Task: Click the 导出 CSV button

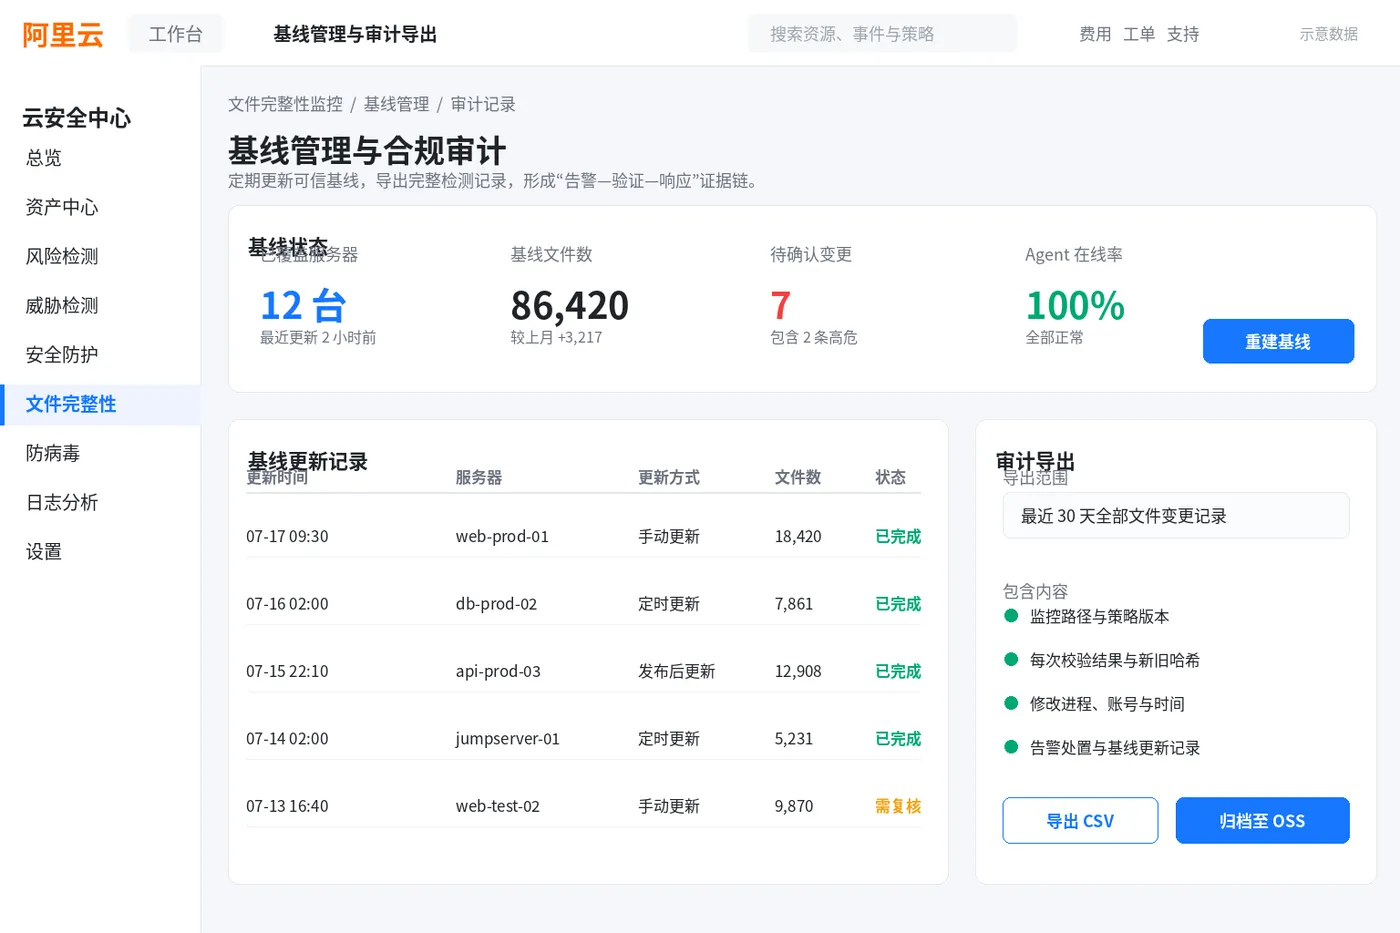Action: 1080,820
